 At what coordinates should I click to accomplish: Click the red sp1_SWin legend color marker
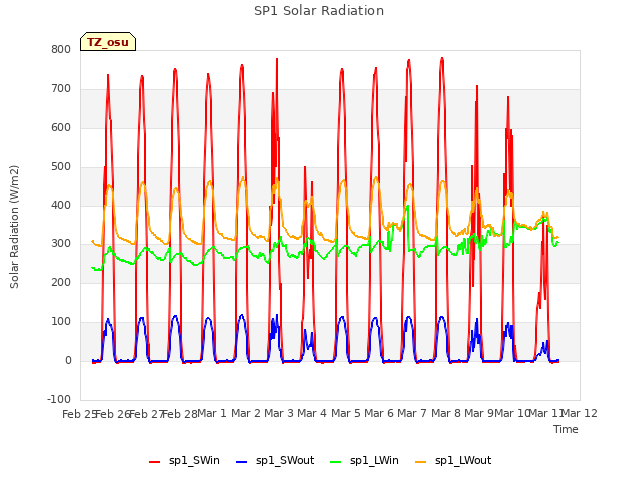155,462
